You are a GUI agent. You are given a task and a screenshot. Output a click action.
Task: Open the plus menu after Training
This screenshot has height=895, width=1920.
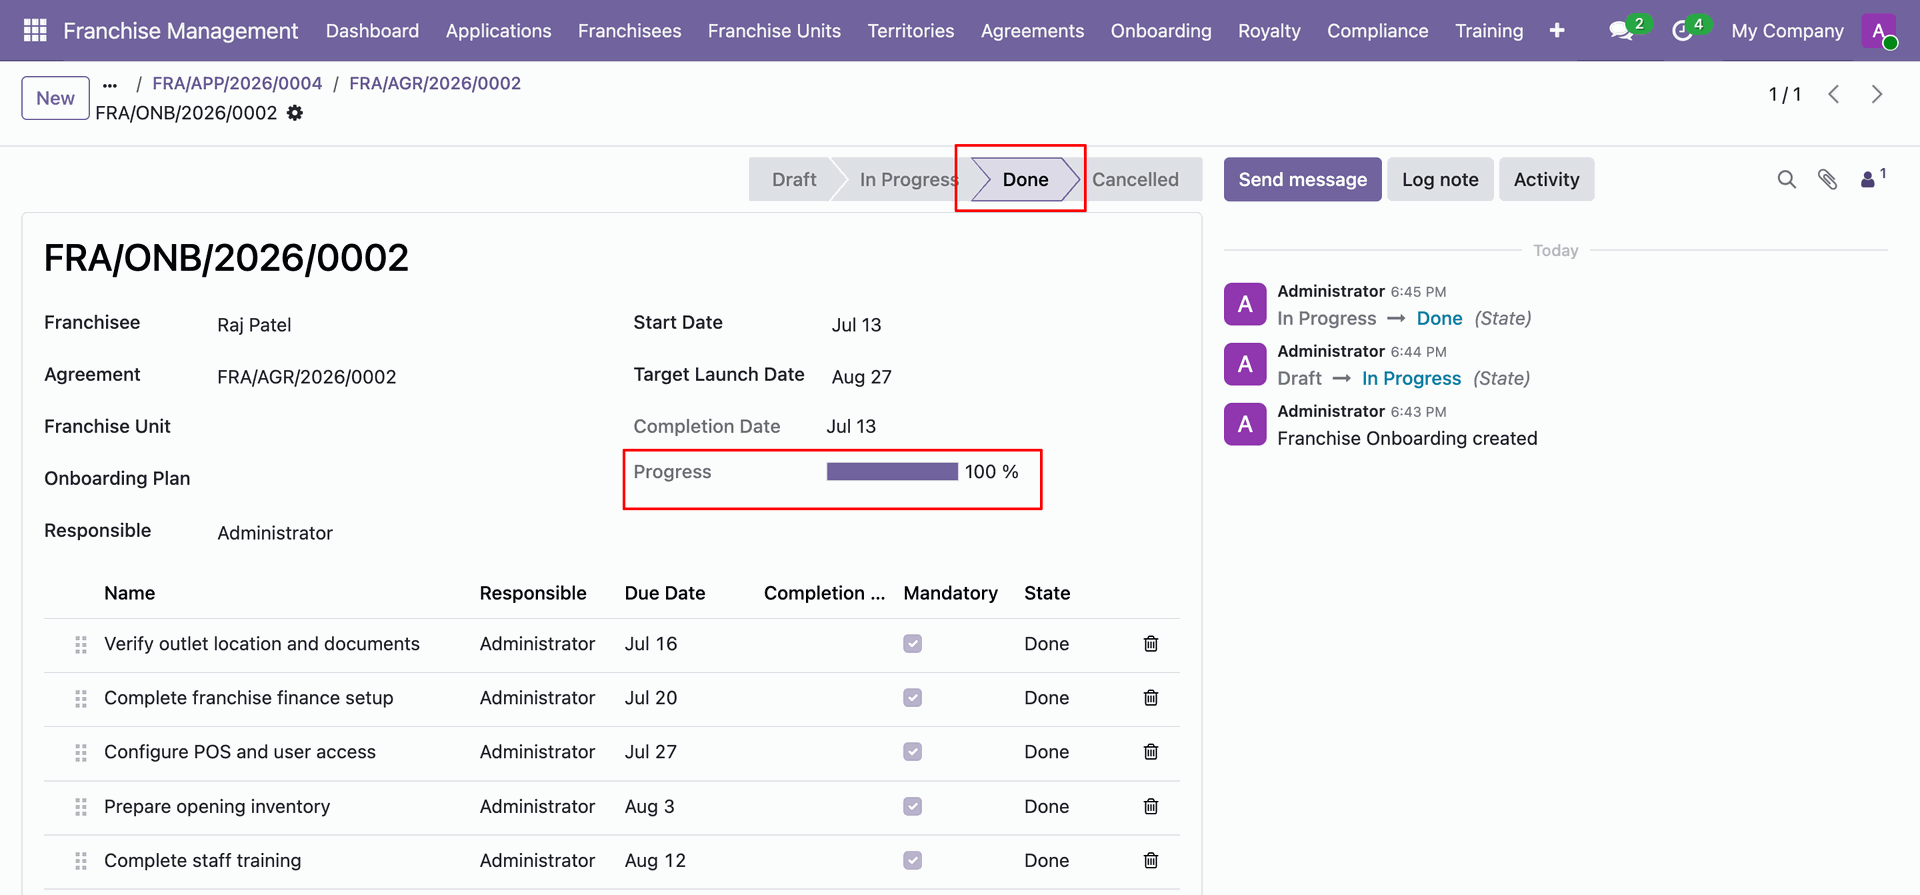1557,31
